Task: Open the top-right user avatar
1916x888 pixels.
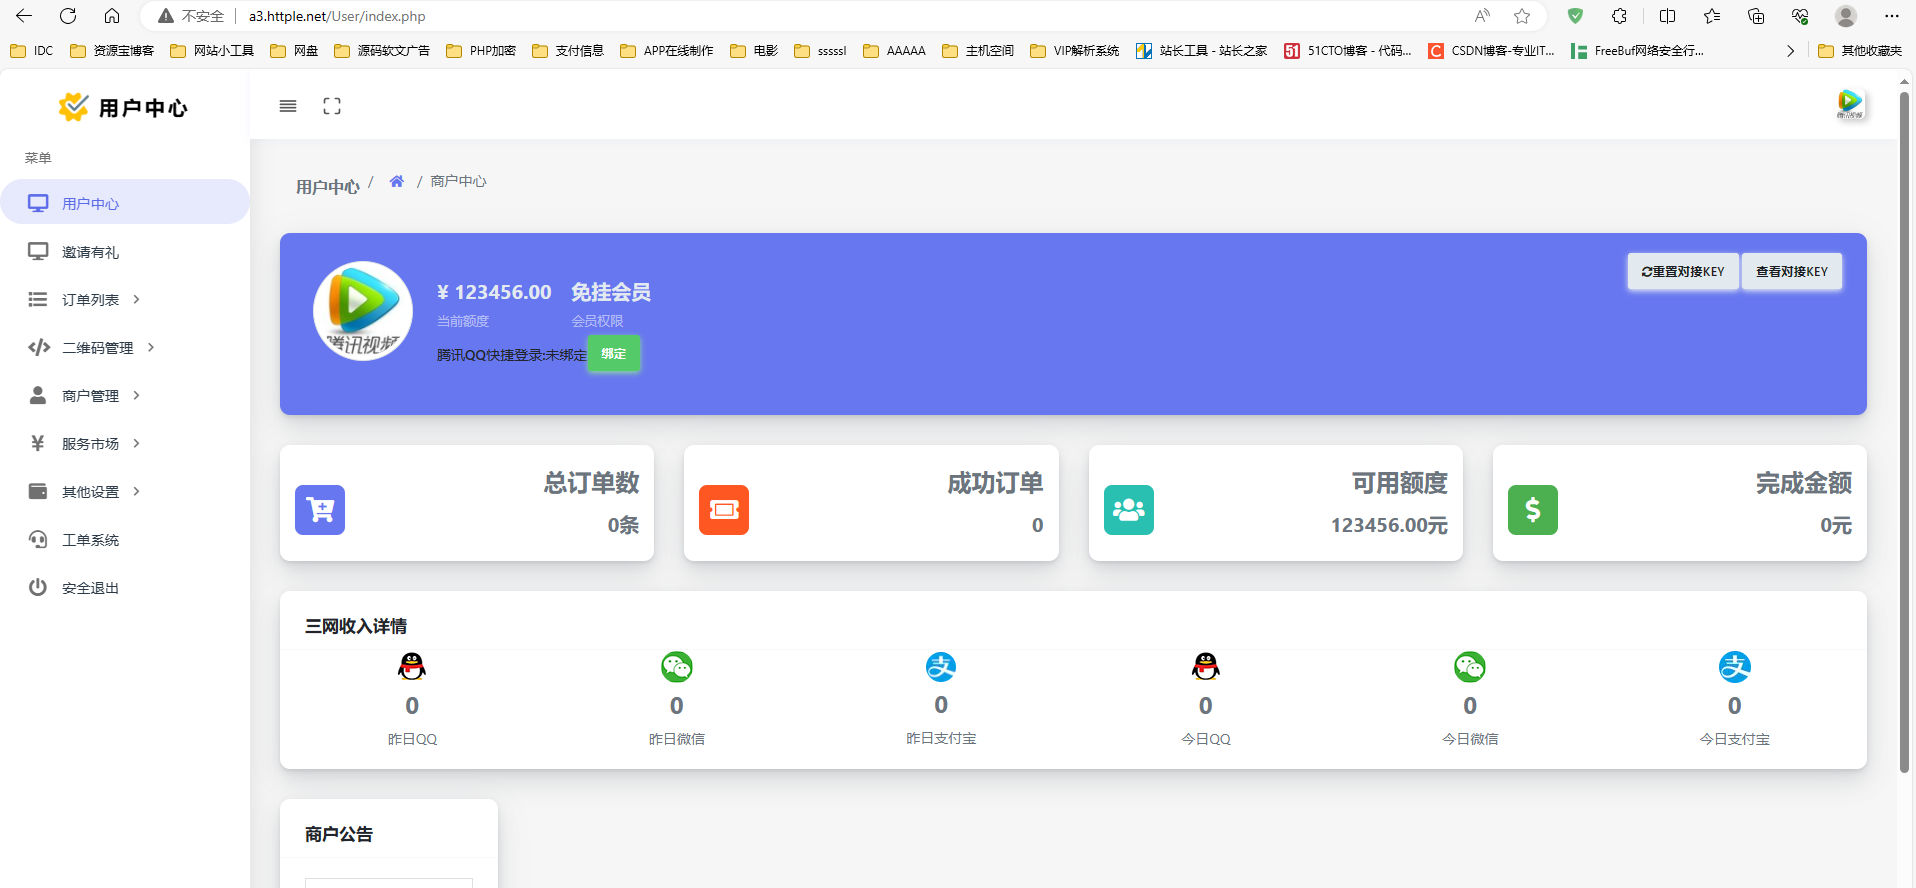Action: coord(1850,104)
